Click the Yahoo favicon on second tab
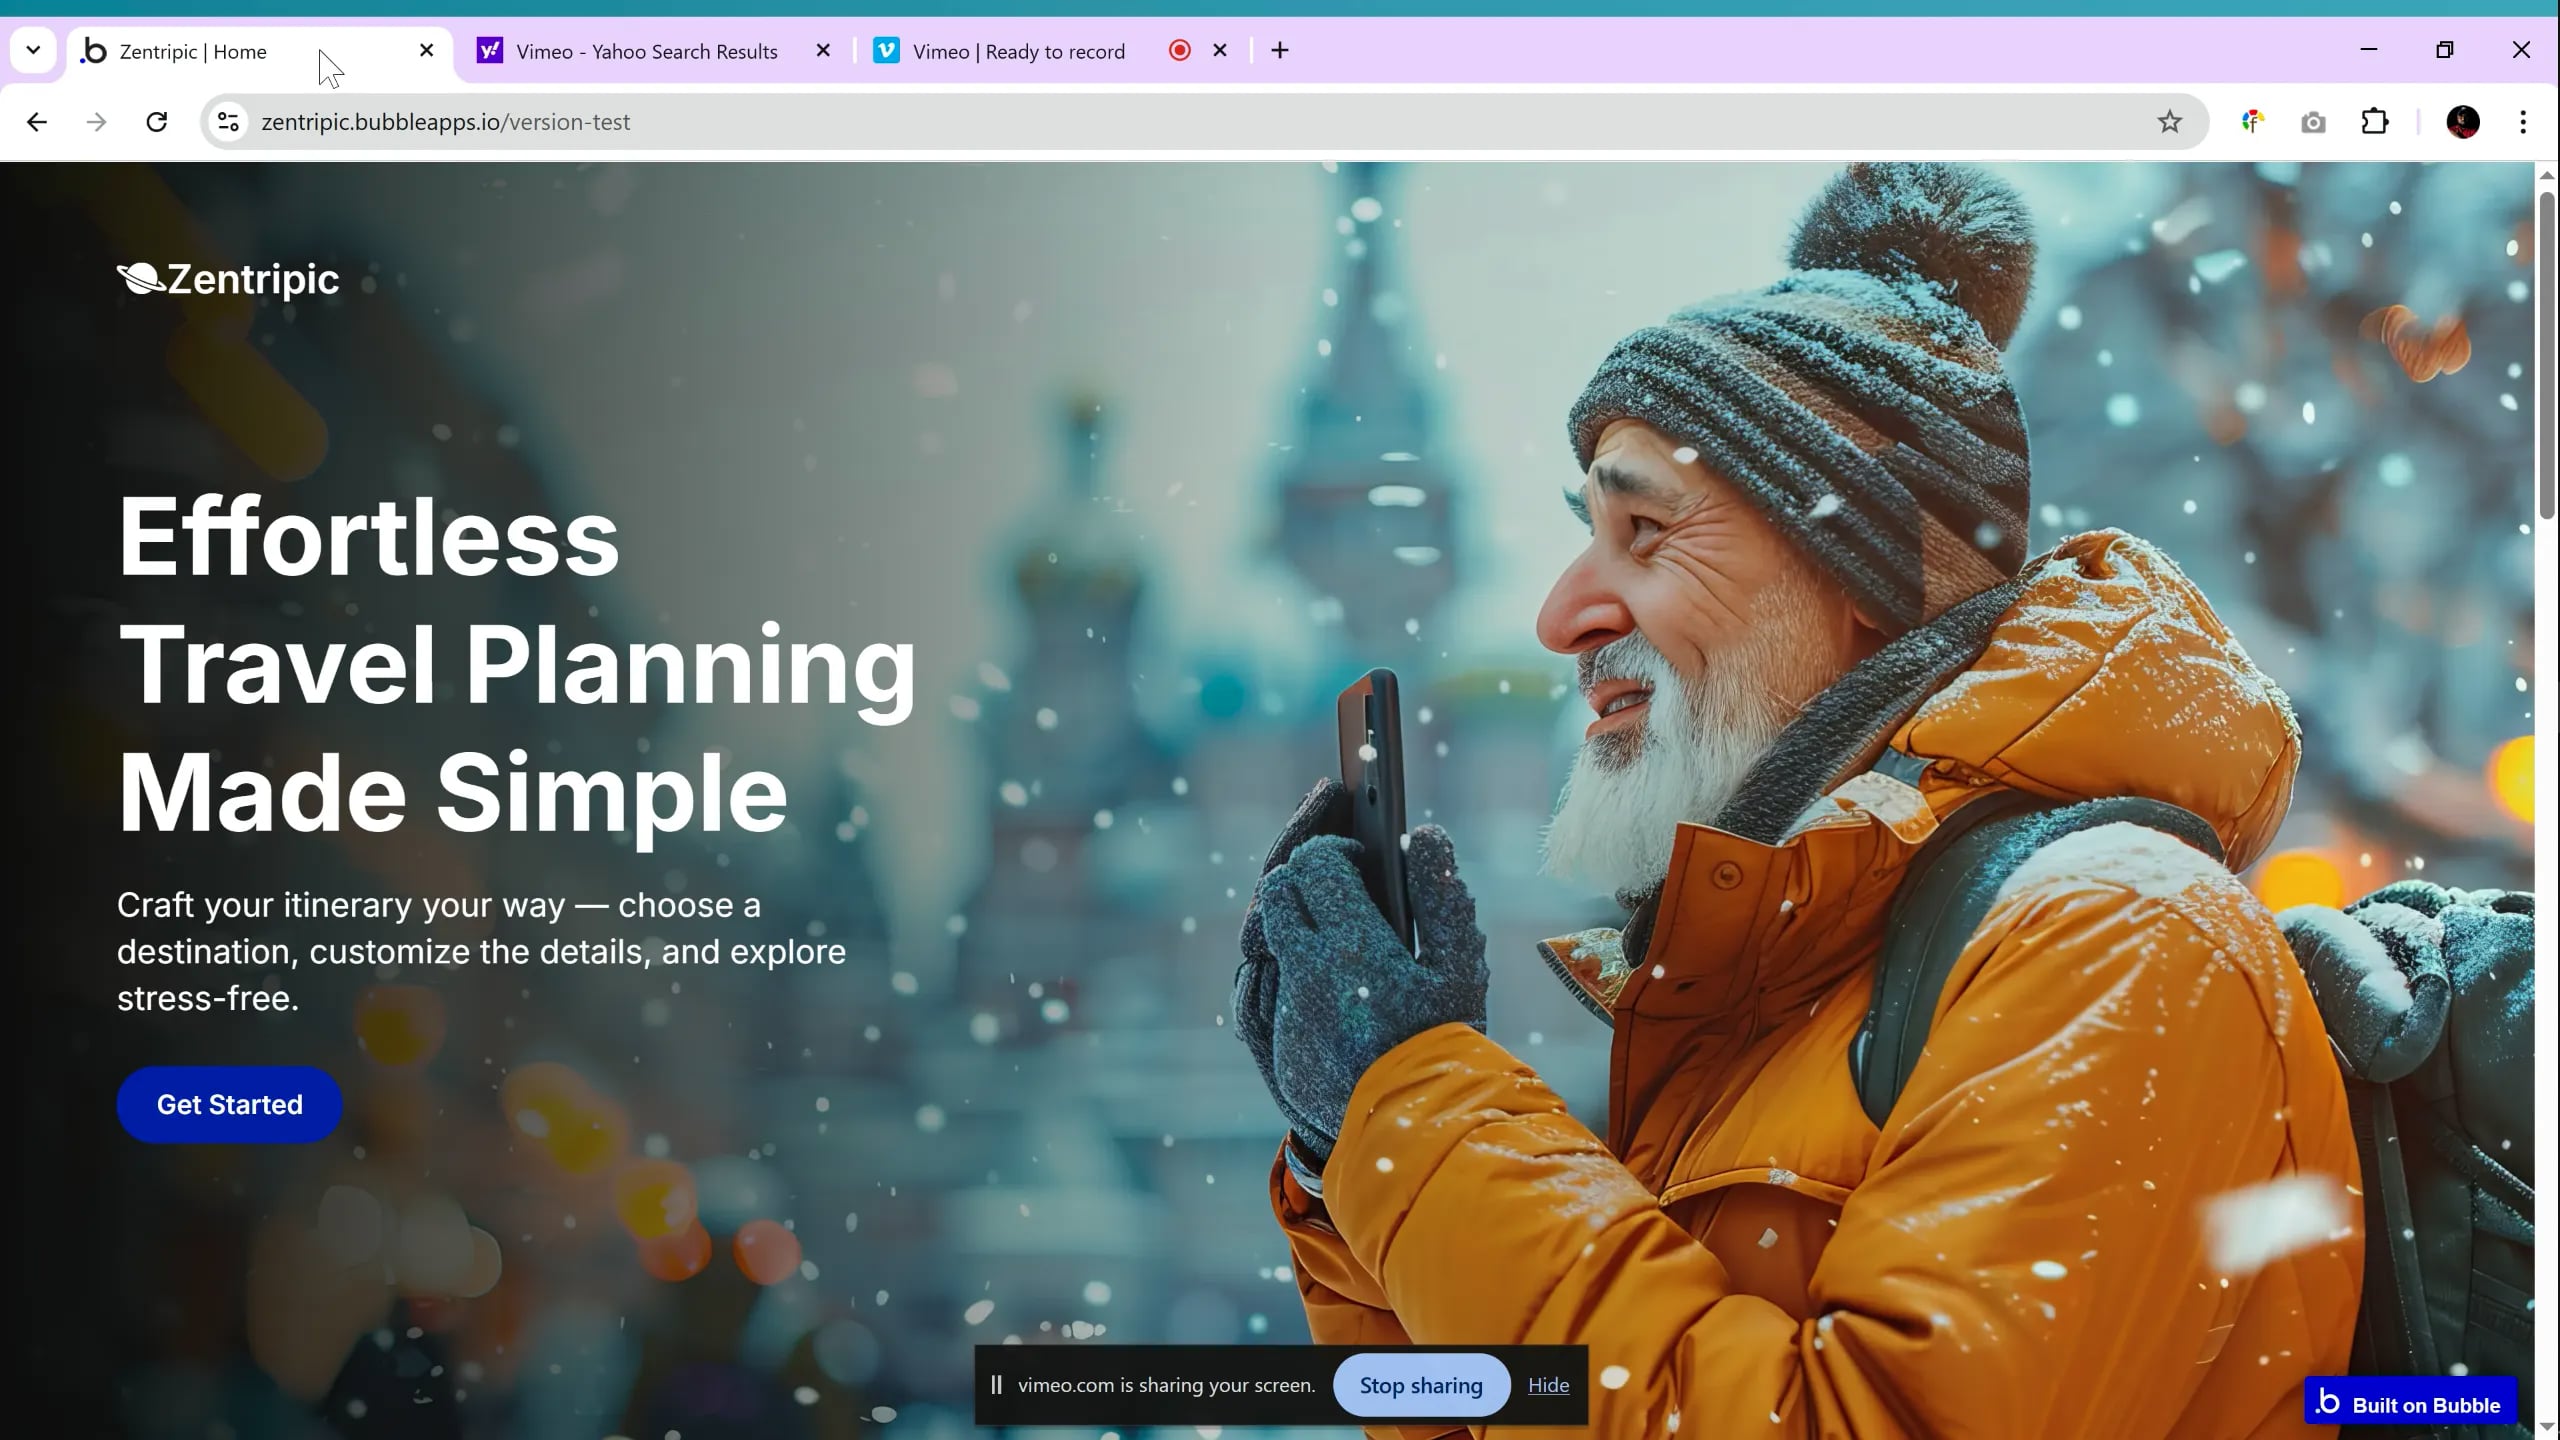The image size is (2560, 1440). tap(490, 50)
